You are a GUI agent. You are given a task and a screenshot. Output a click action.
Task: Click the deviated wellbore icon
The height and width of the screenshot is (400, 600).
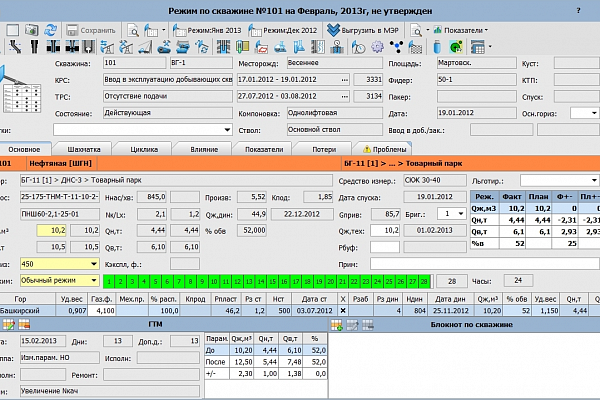click(15, 47)
